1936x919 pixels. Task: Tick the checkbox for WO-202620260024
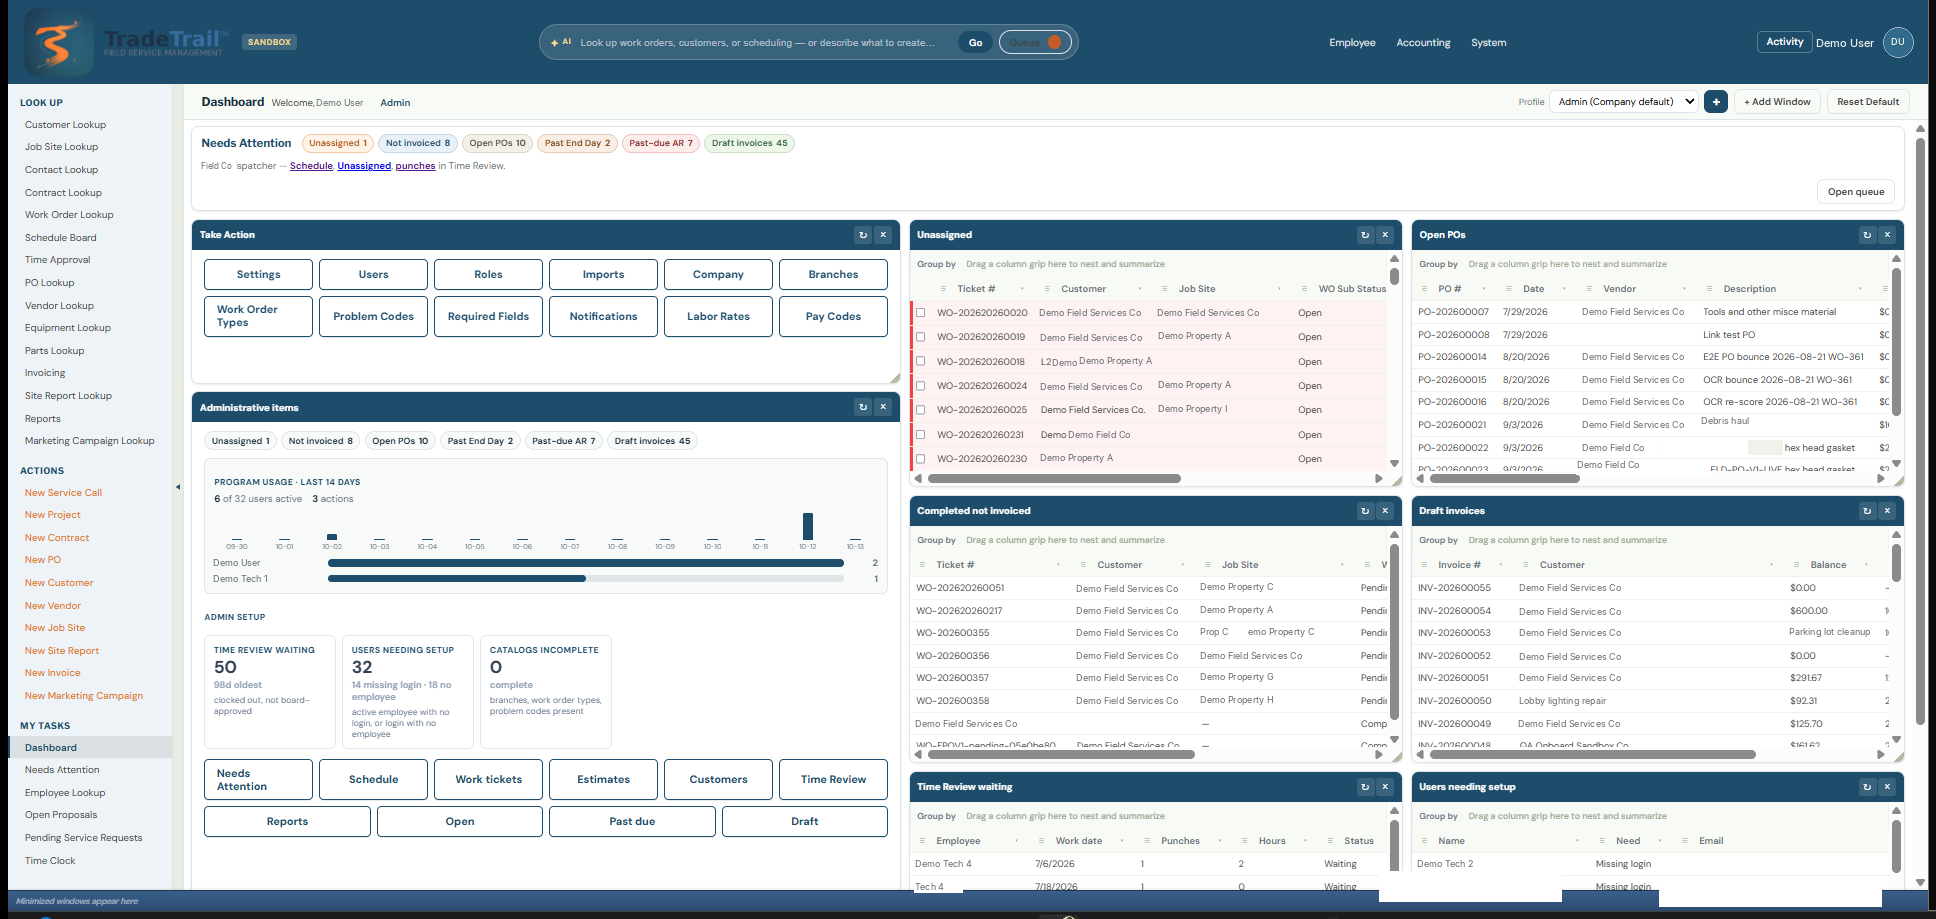921,385
